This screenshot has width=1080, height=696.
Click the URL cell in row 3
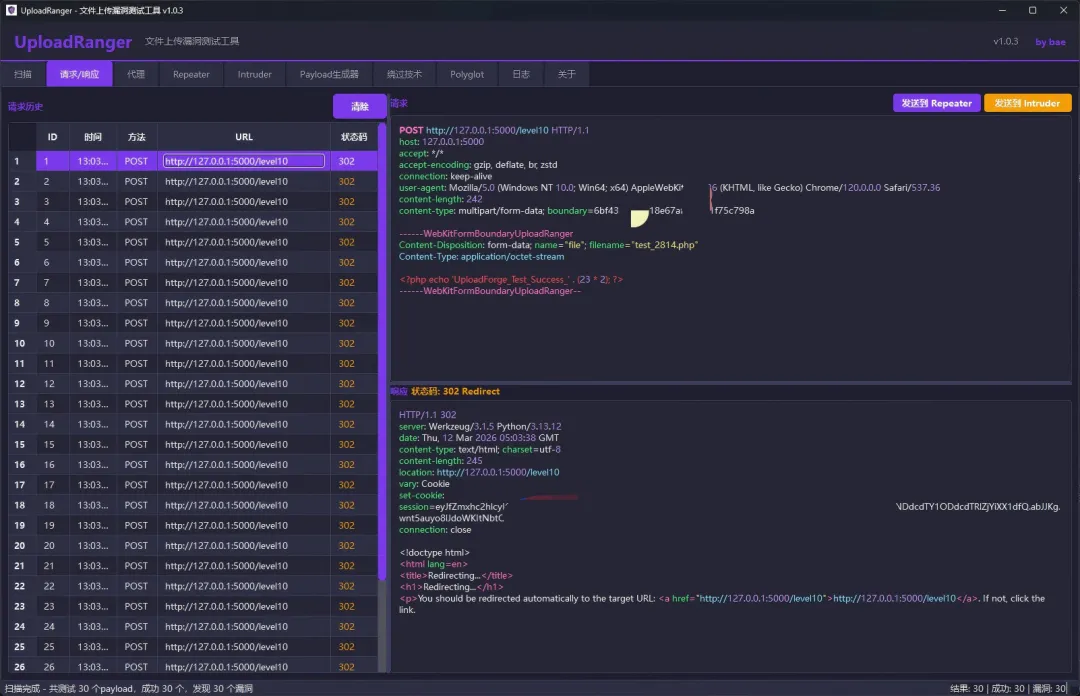click(244, 202)
